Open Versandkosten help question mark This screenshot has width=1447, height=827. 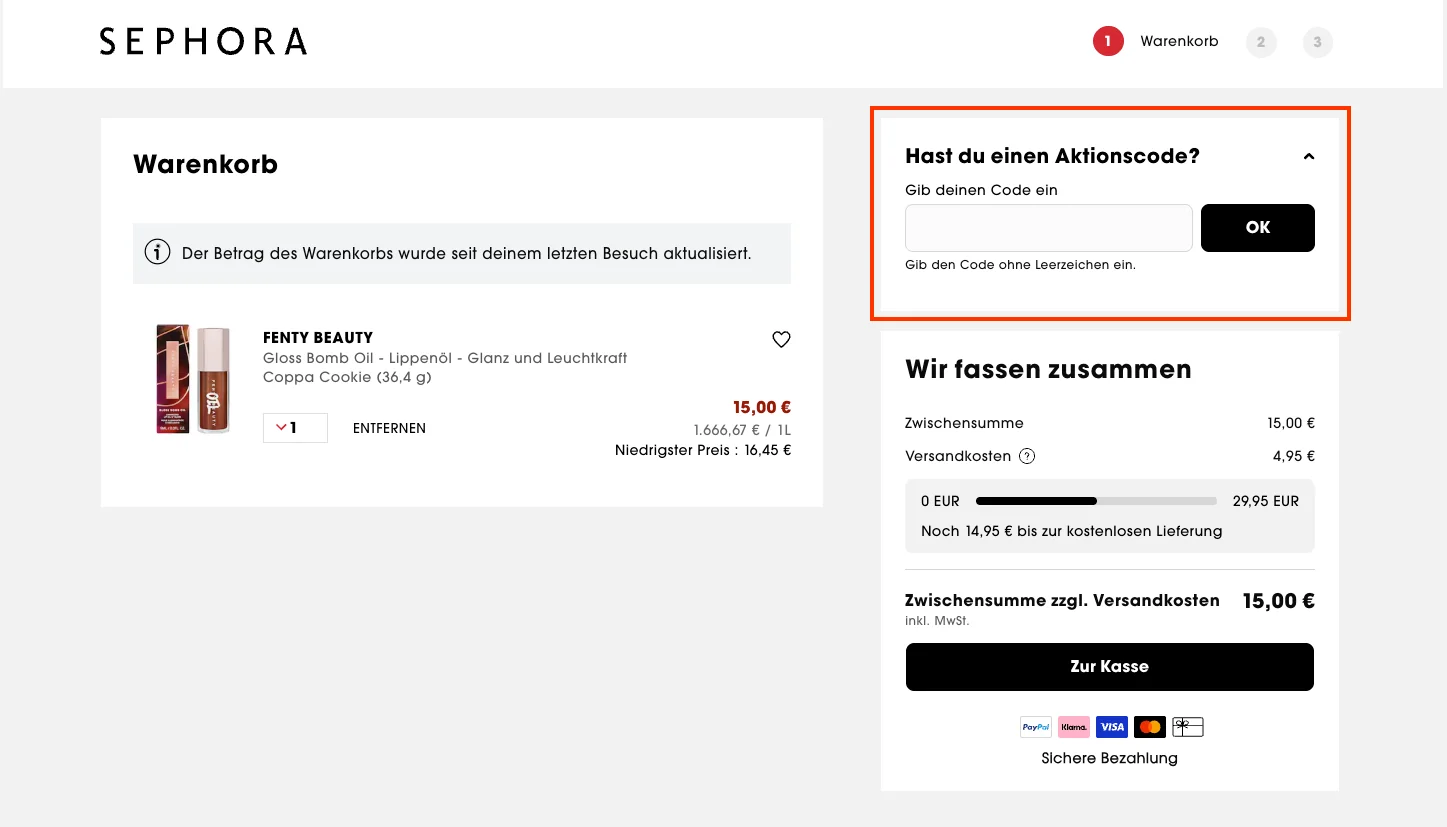(1027, 456)
